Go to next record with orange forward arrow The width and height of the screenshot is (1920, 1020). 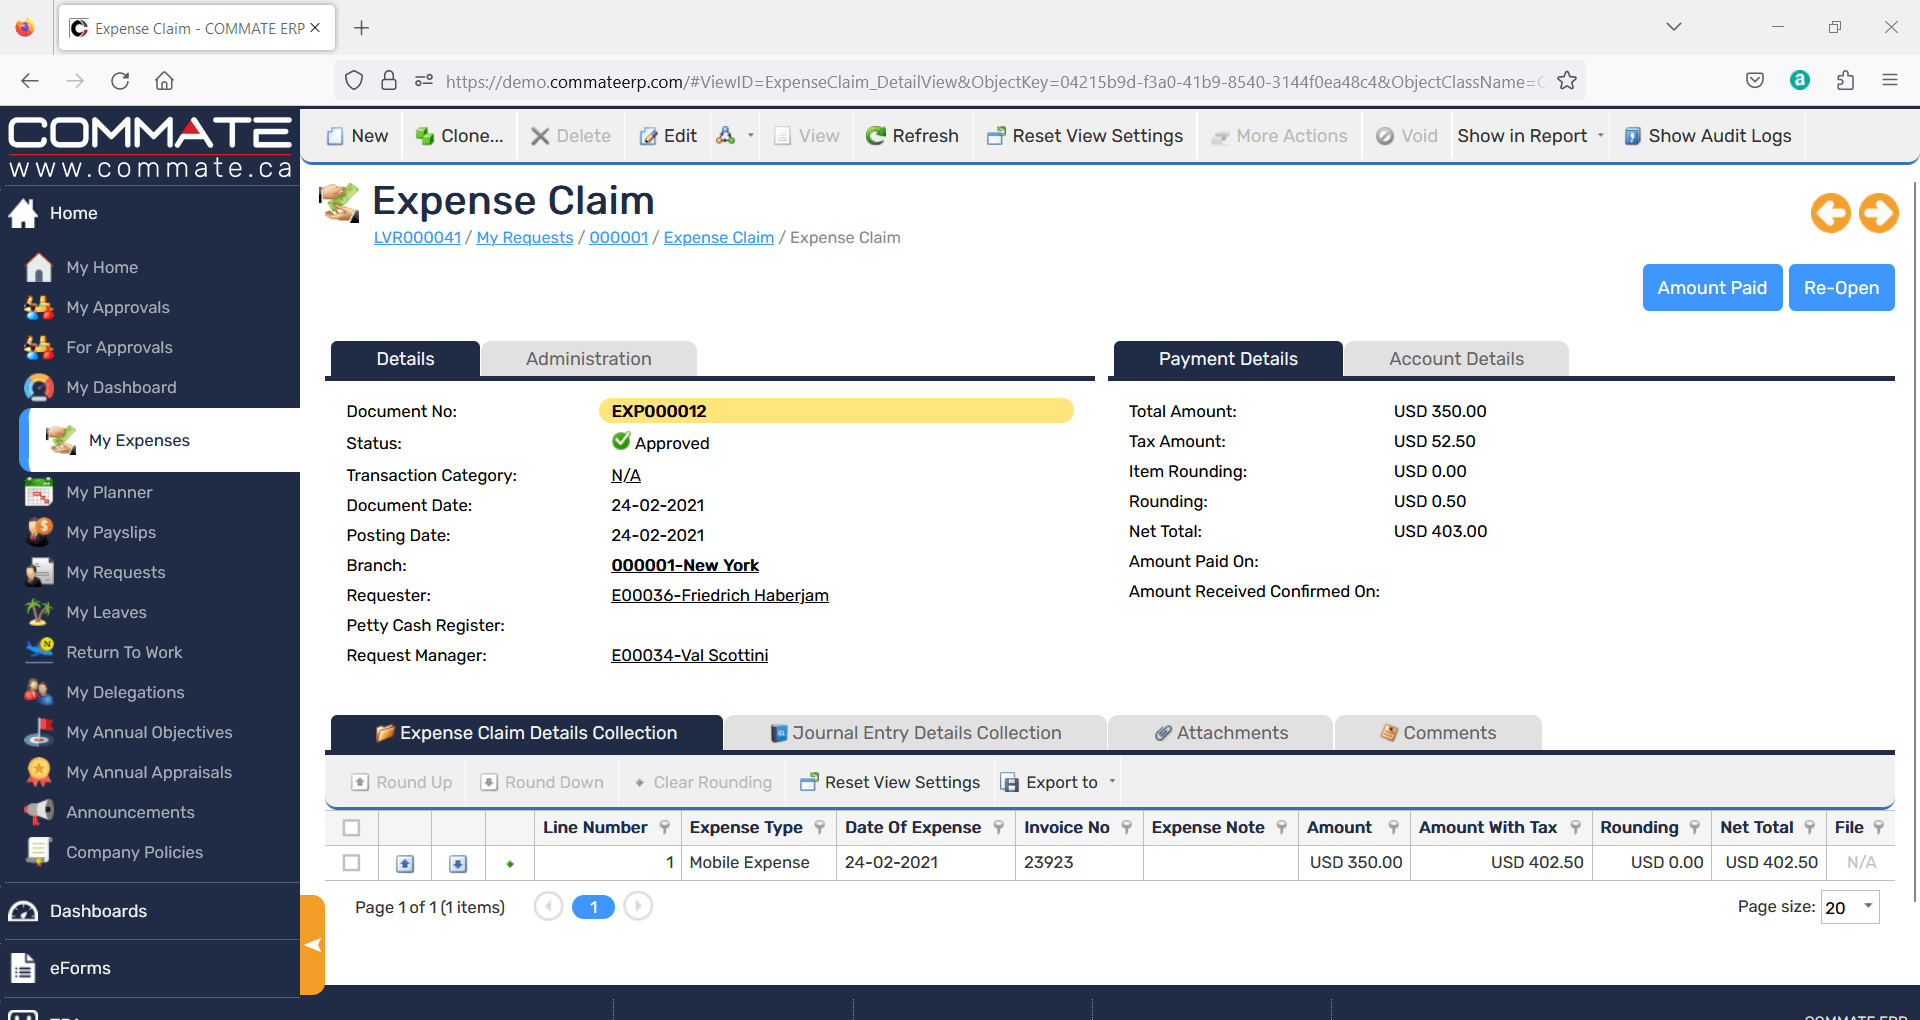(x=1878, y=213)
